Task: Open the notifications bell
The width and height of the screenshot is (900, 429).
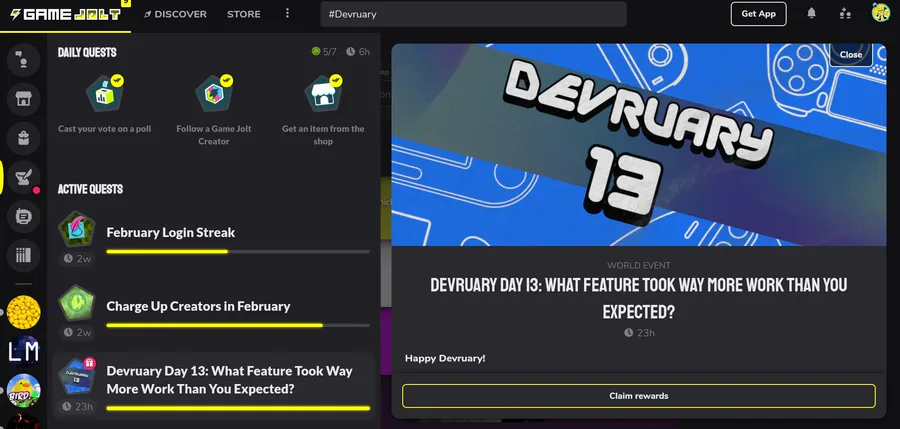Action: point(811,13)
